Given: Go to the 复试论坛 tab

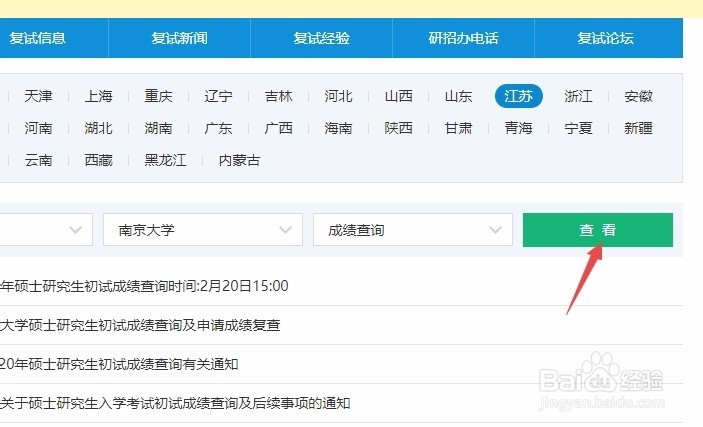Looking at the screenshot, I should point(605,38).
